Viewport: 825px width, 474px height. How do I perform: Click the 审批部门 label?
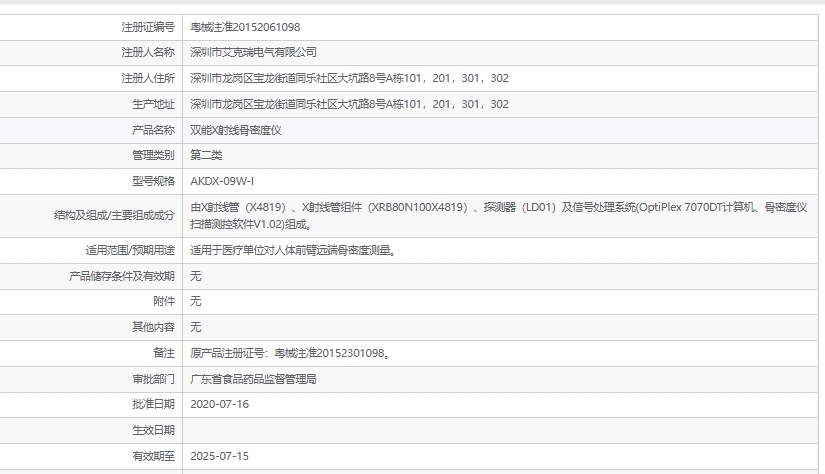pos(153,379)
